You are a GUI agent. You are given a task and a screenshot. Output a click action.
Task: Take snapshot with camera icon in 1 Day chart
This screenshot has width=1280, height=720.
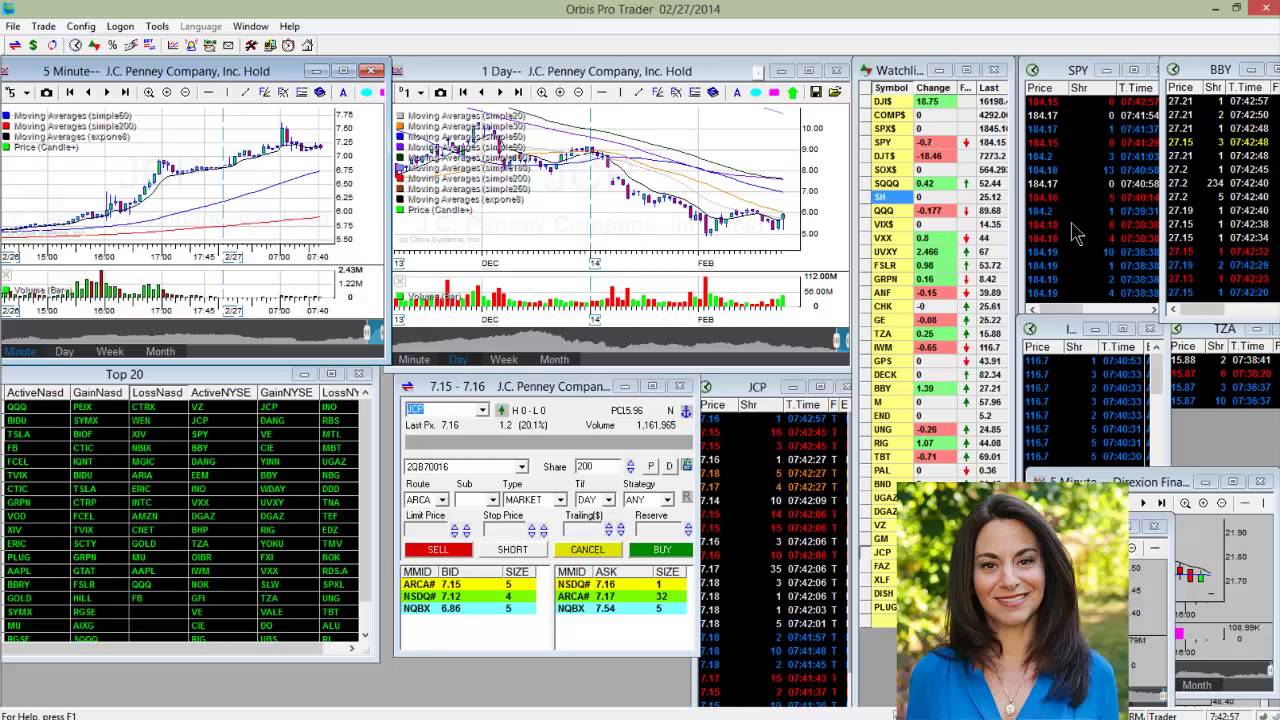[x=440, y=92]
